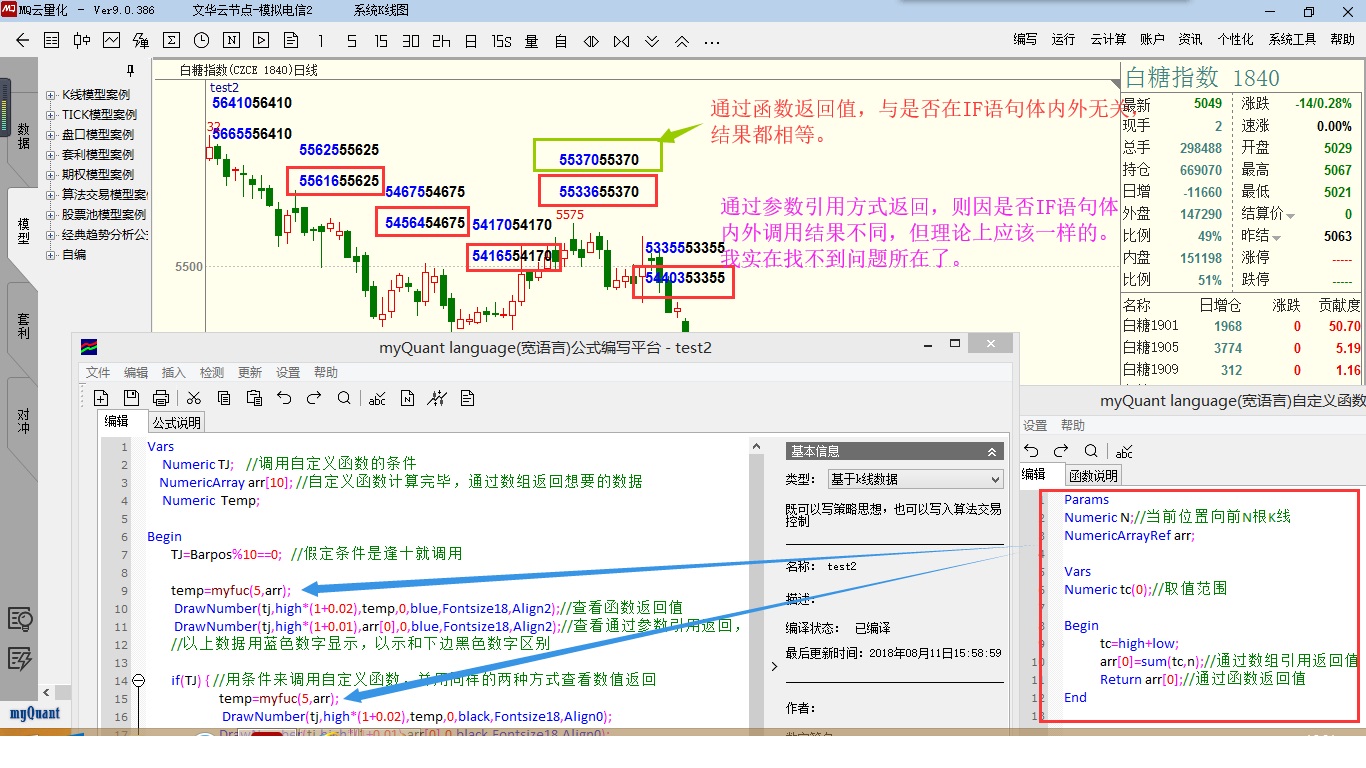
Task: Click the spell-check abc icon in test2 editor
Action: coord(377,398)
